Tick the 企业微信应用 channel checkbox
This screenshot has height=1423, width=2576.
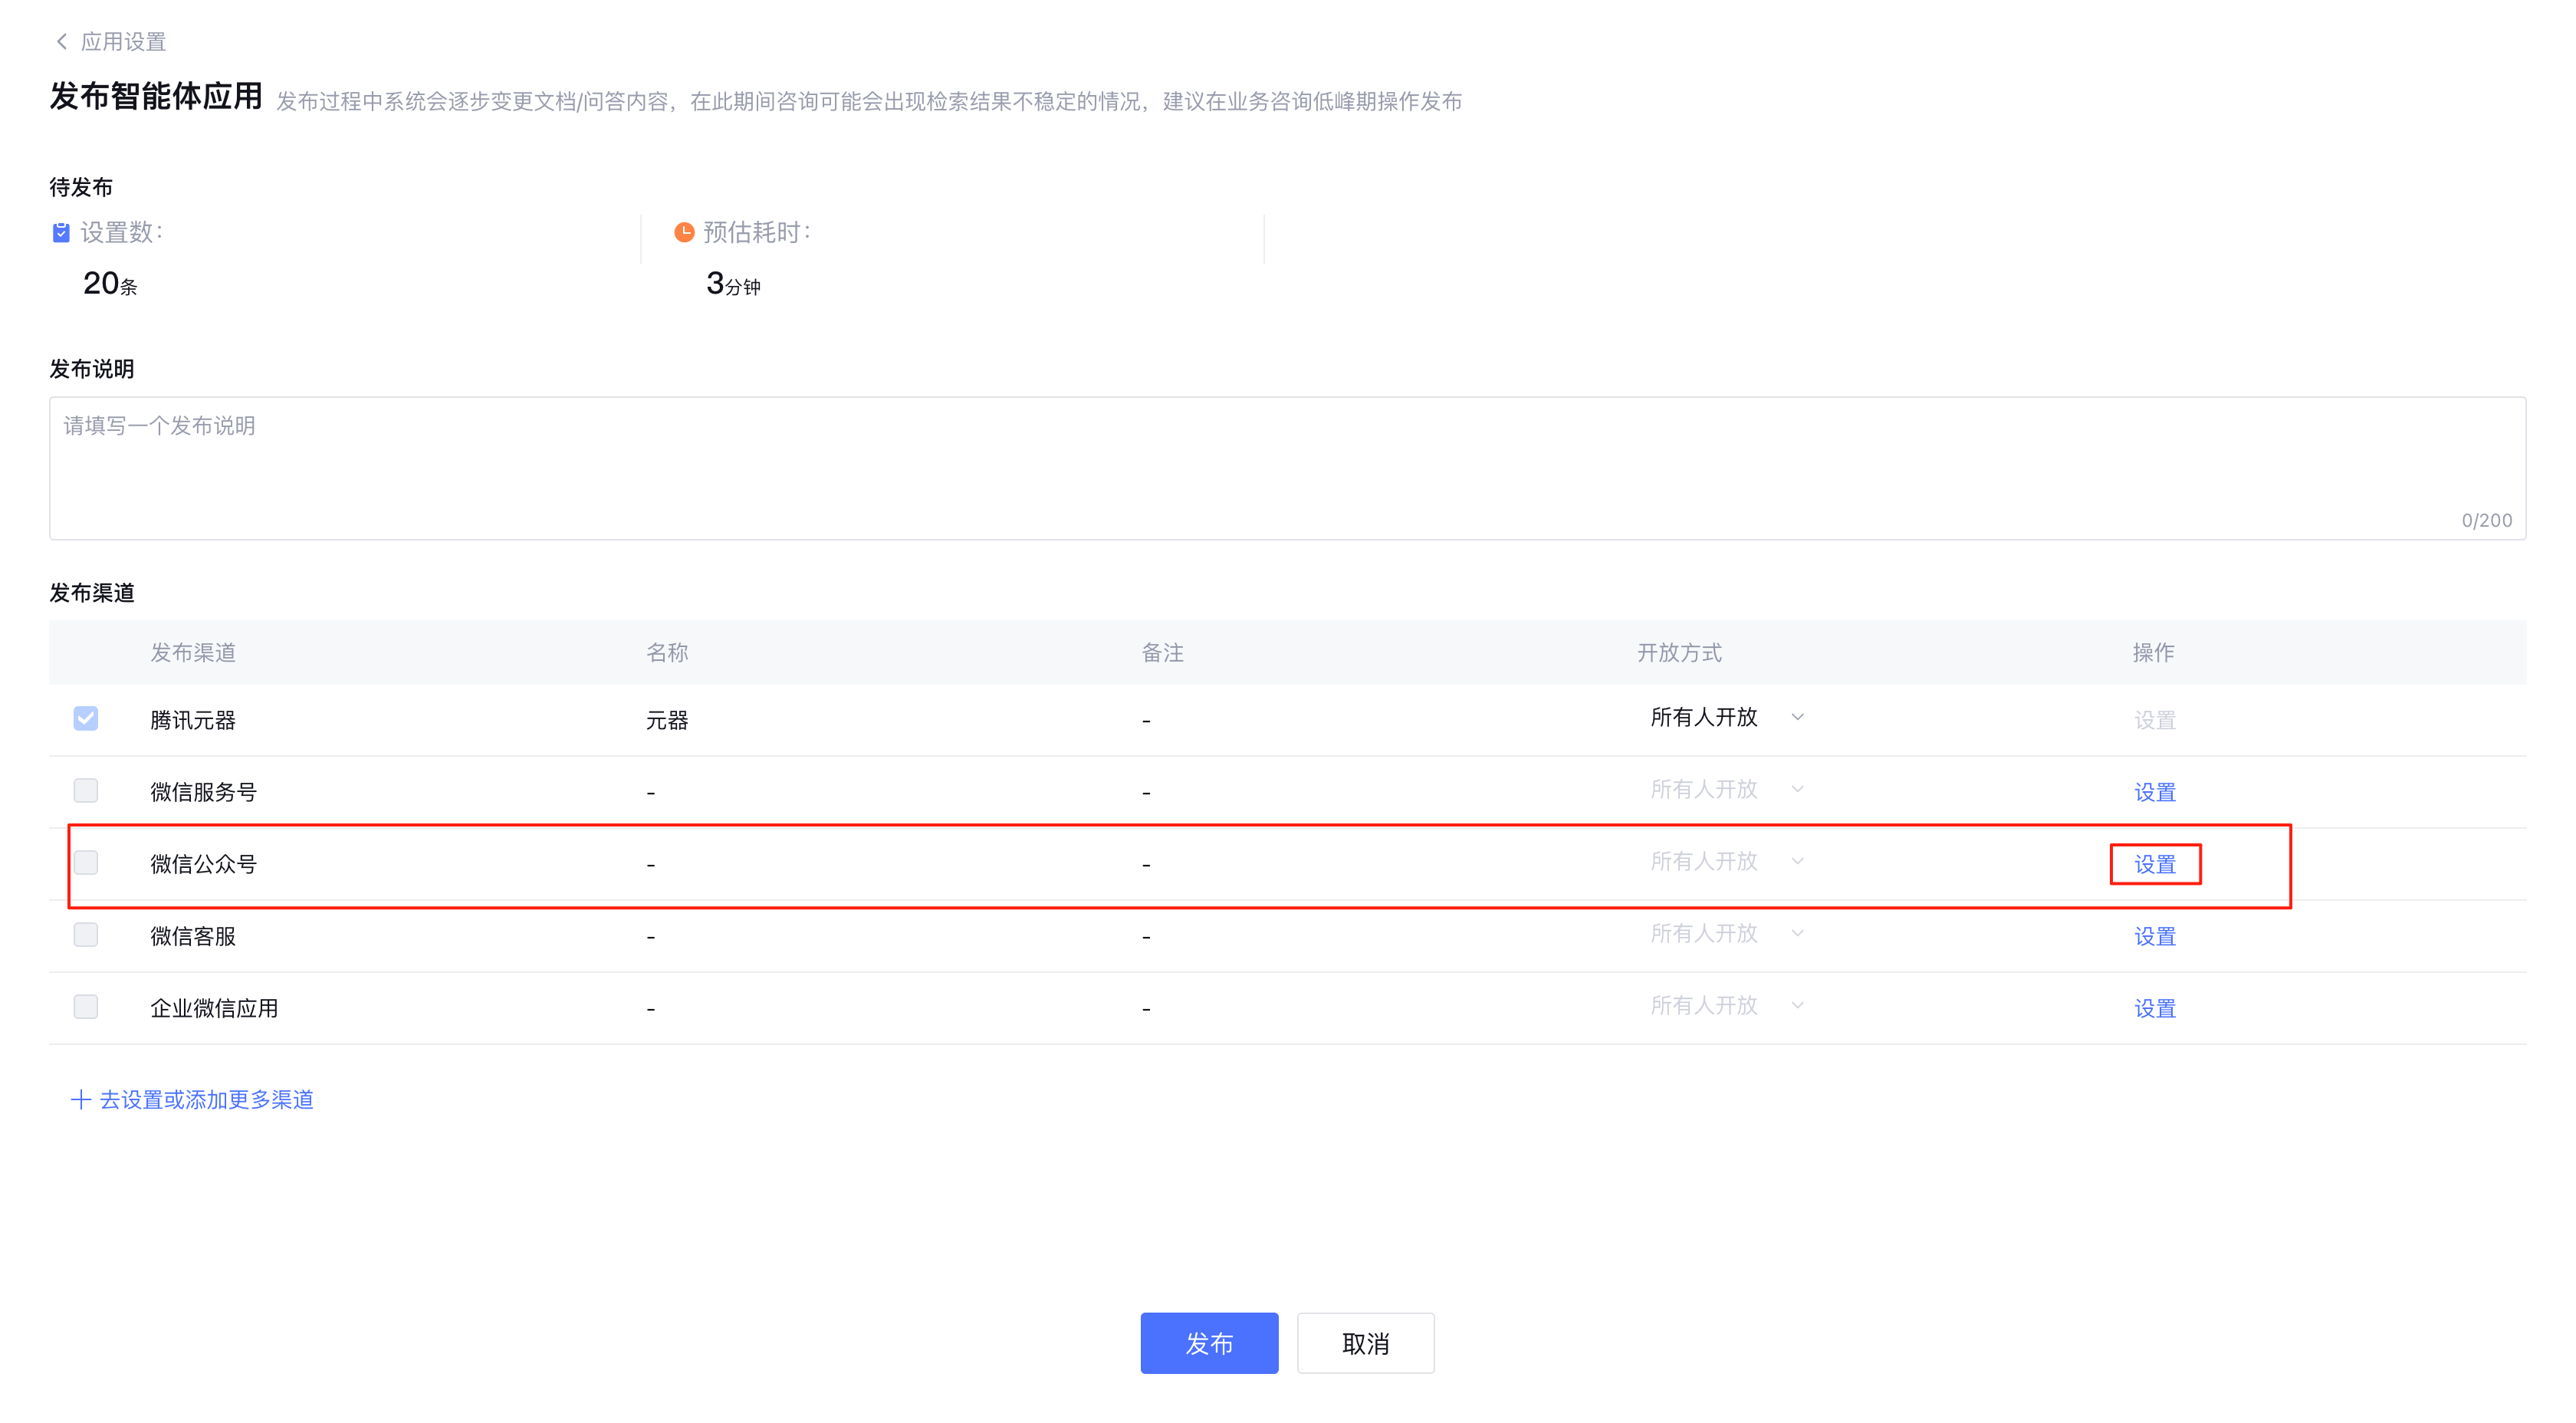[86, 1006]
